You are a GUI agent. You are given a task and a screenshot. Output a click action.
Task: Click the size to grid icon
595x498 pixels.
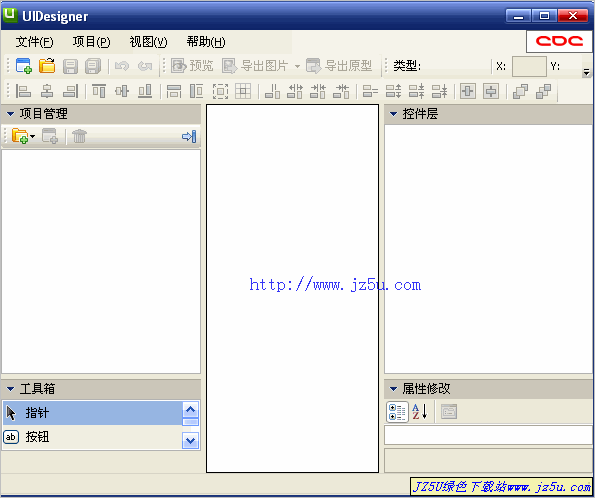tap(243, 91)
